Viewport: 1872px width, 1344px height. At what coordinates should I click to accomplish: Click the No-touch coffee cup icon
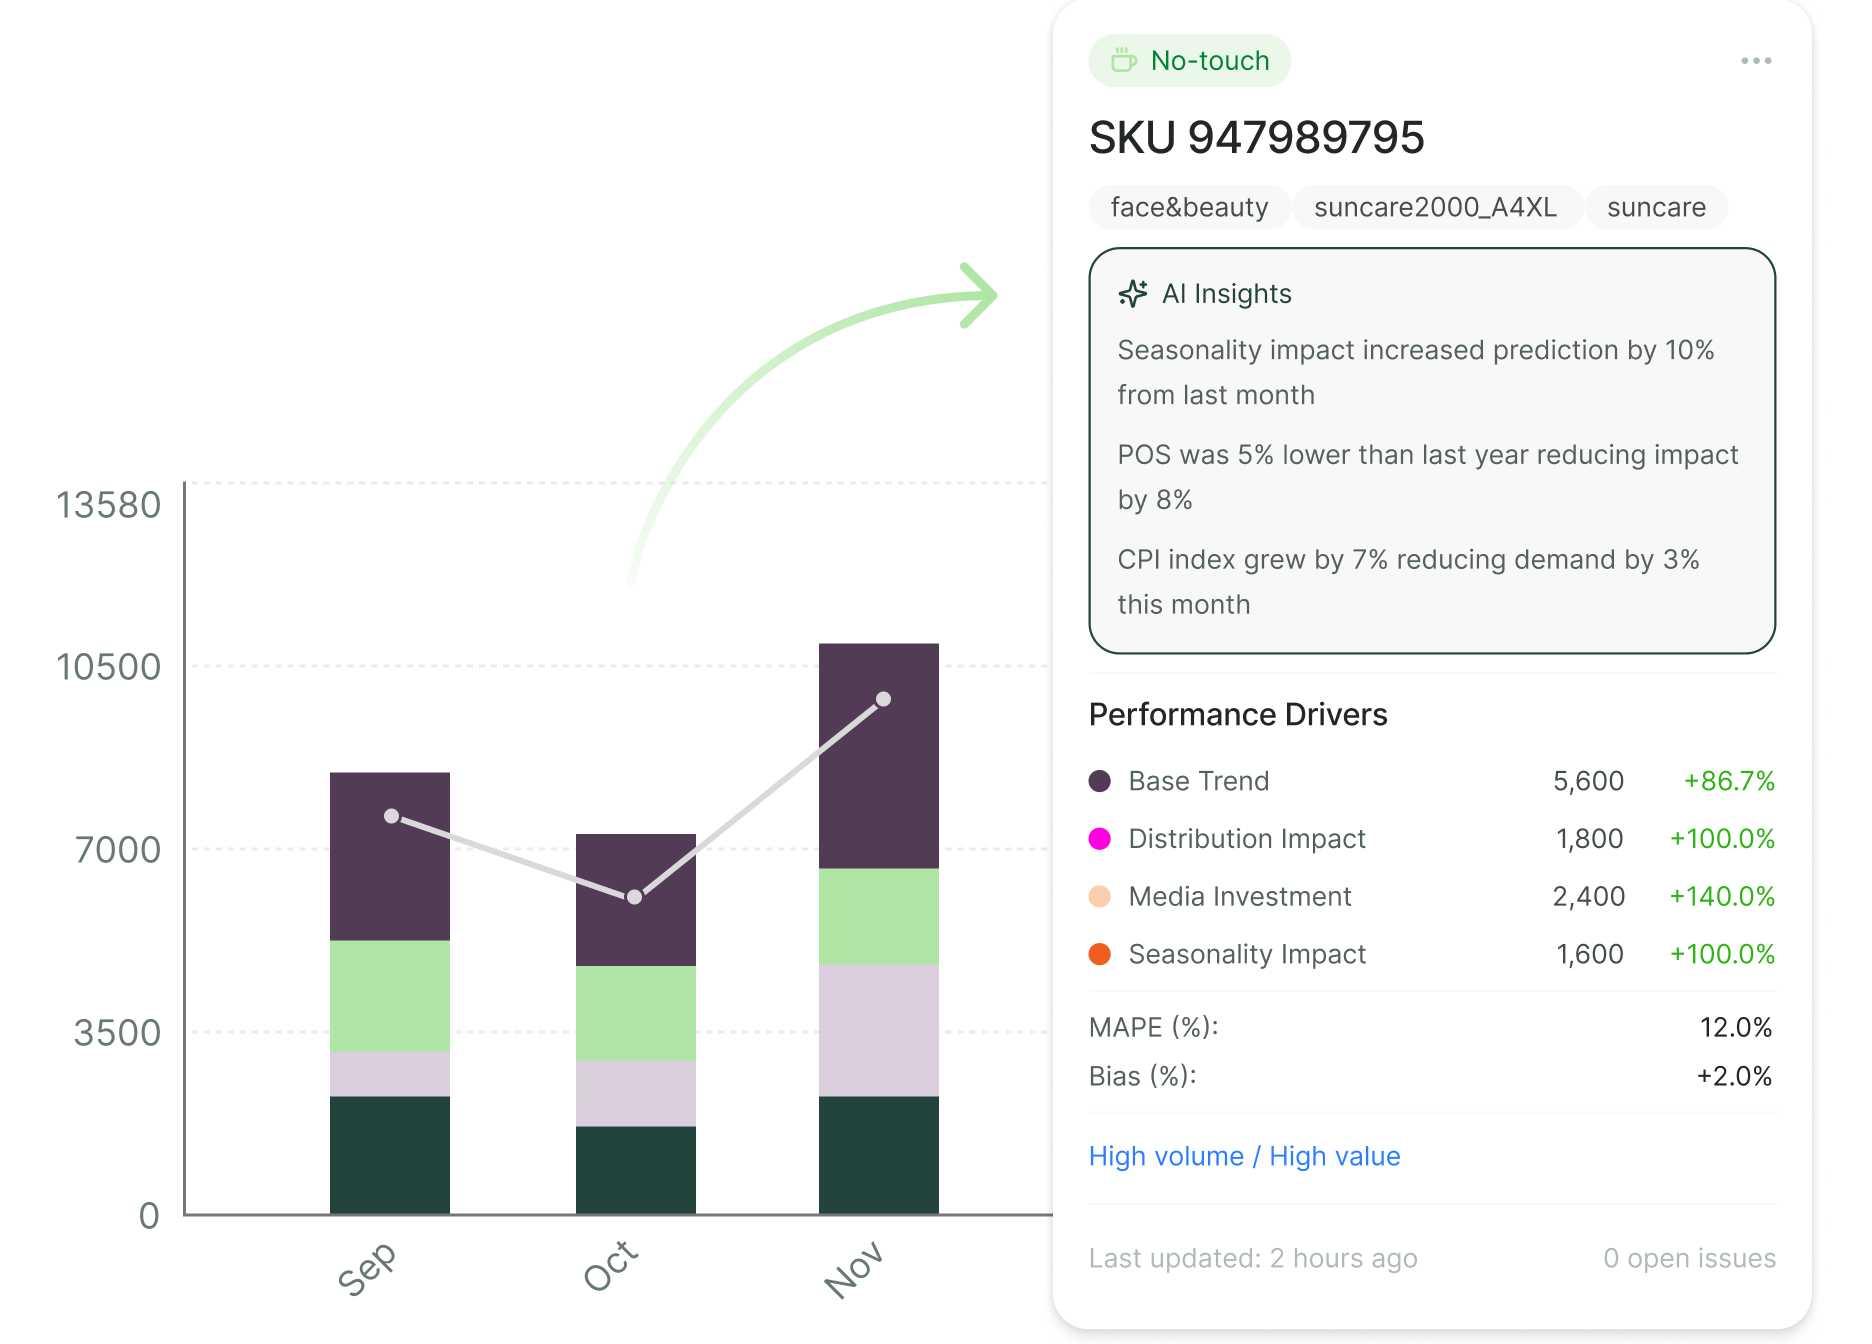coord(1124,61)
